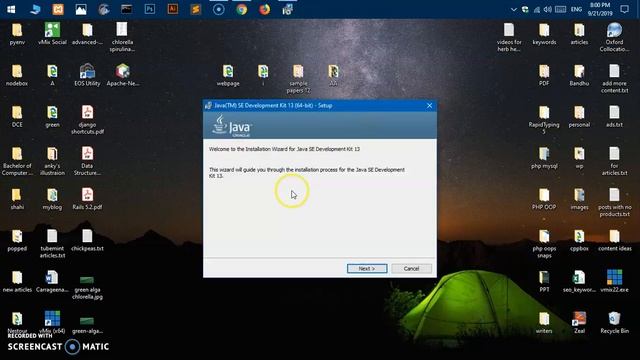640x360 pixels.
Task: Select the Zeal desktop shortcut
Action: pos(579,322)
